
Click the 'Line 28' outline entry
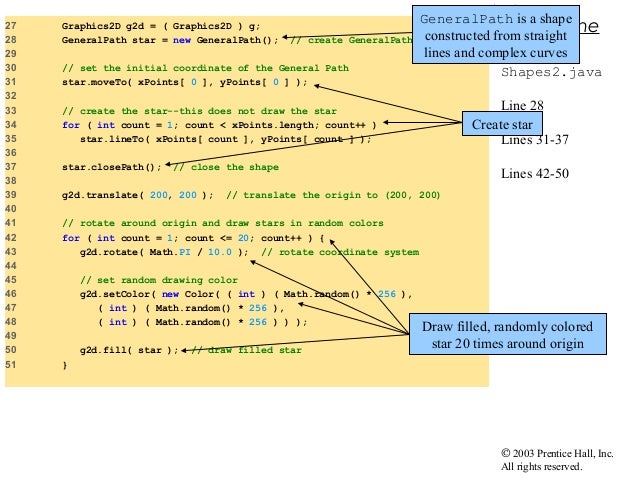tap(522, 105)
